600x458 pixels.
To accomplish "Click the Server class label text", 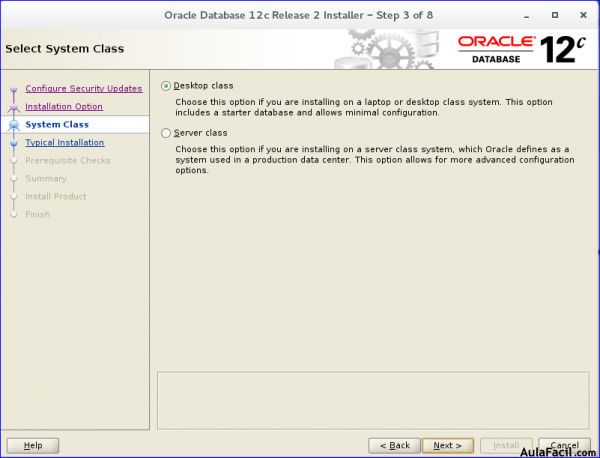I will [201, 133].
